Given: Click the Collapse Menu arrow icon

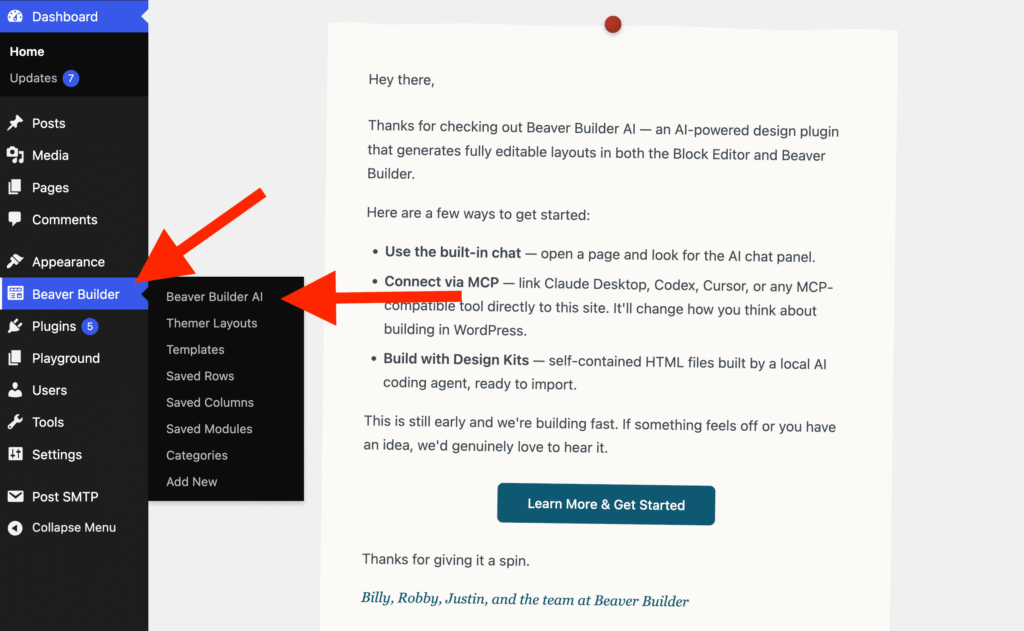Looking at the screenshot, I should click(x=15, y=528).
